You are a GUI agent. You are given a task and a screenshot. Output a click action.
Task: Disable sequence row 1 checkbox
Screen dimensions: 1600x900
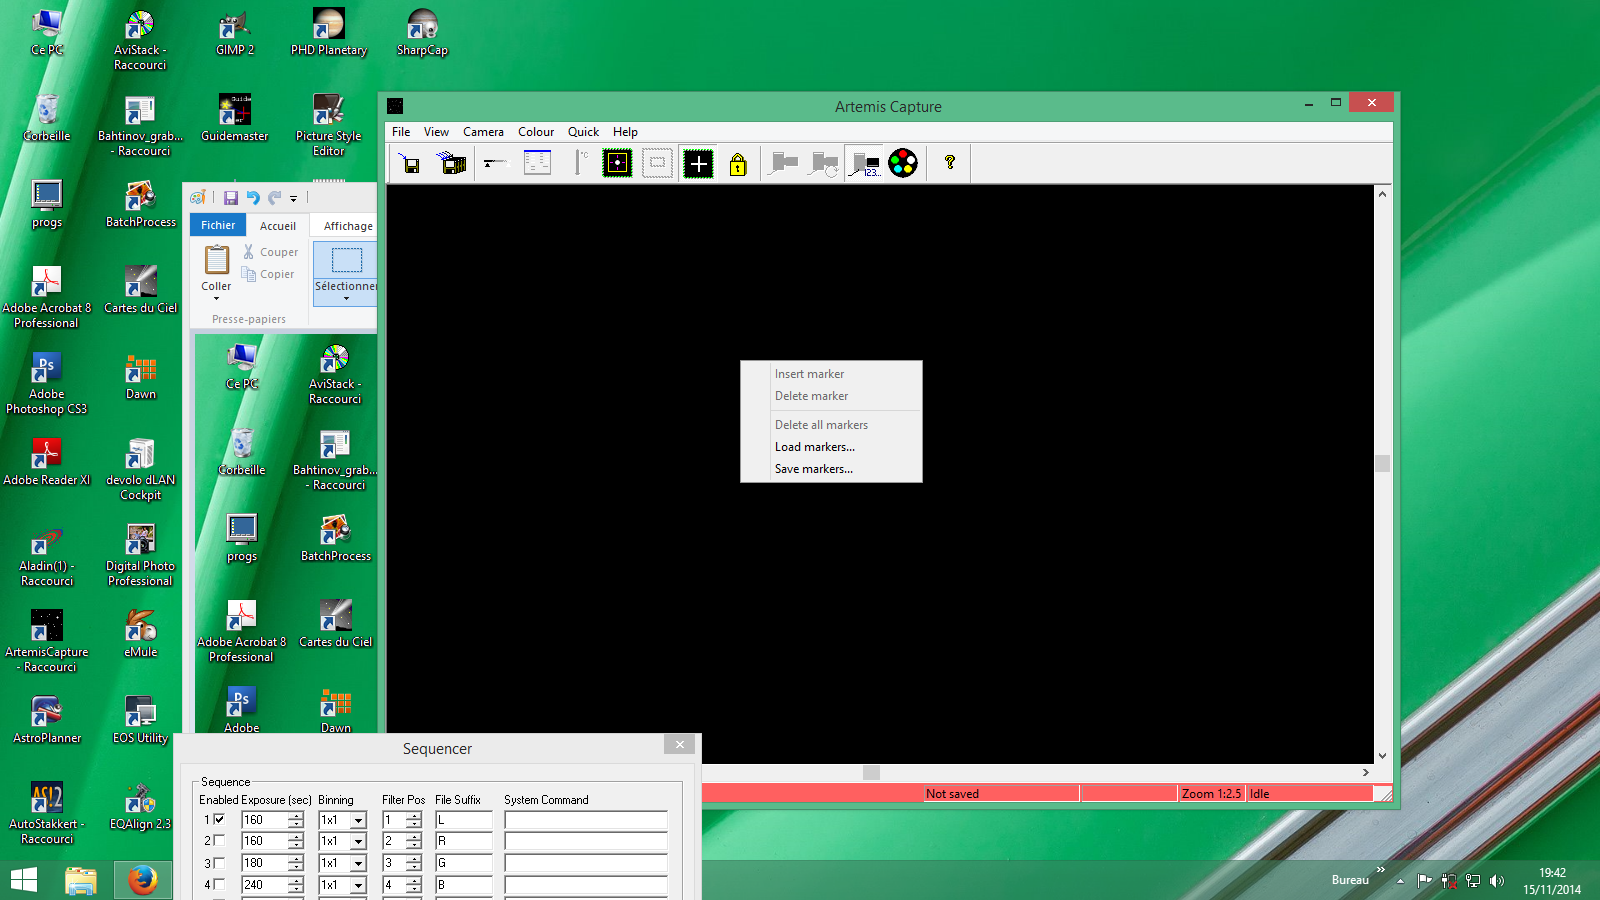tap(219, 820)
